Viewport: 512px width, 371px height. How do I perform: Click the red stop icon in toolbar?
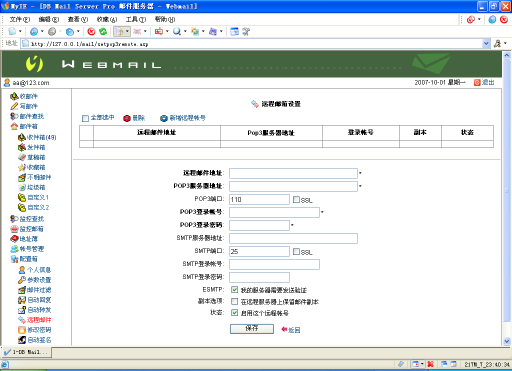[91, 32]
